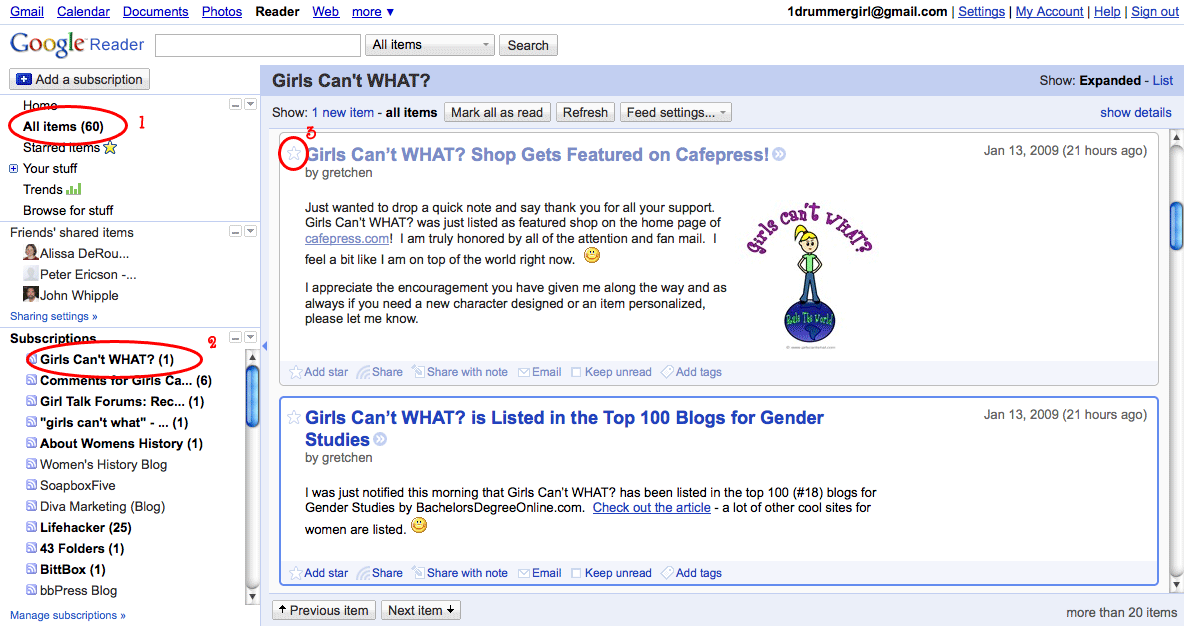Click the Women's History Blog feed icon
The width and height of the screenshot is (1184, 626).
[32, 464]
